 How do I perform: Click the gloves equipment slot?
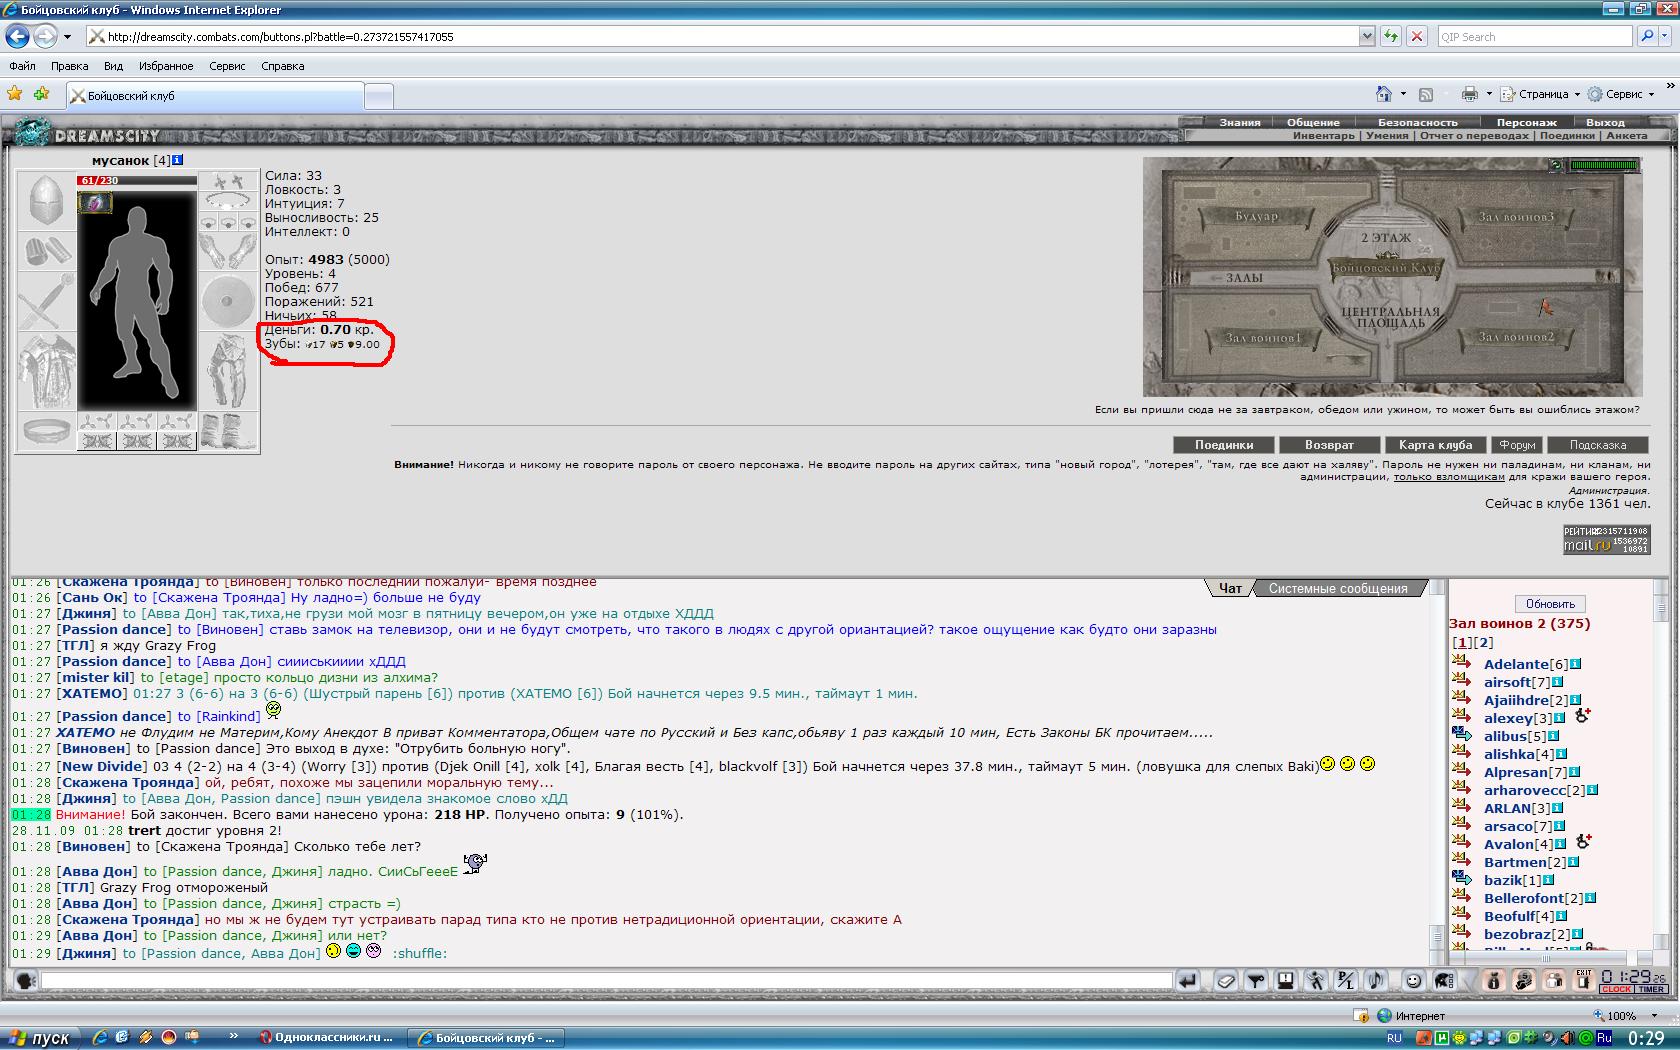229,252
